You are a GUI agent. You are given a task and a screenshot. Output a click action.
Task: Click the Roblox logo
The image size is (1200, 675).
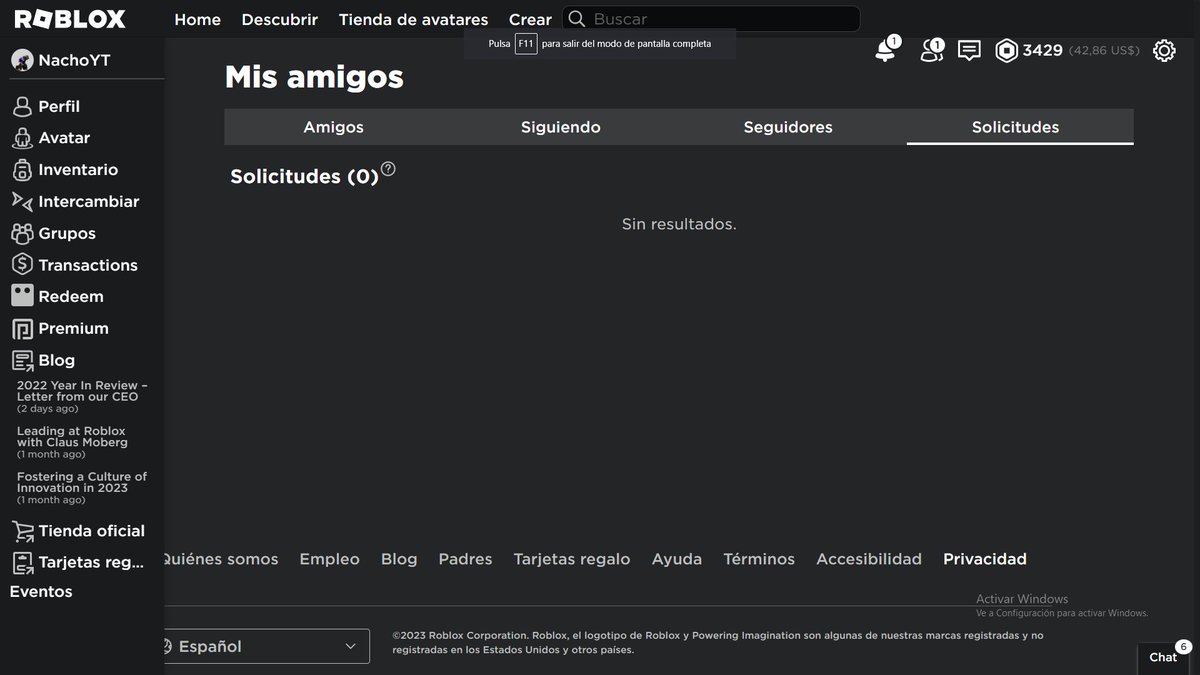[x=70, y=19]
